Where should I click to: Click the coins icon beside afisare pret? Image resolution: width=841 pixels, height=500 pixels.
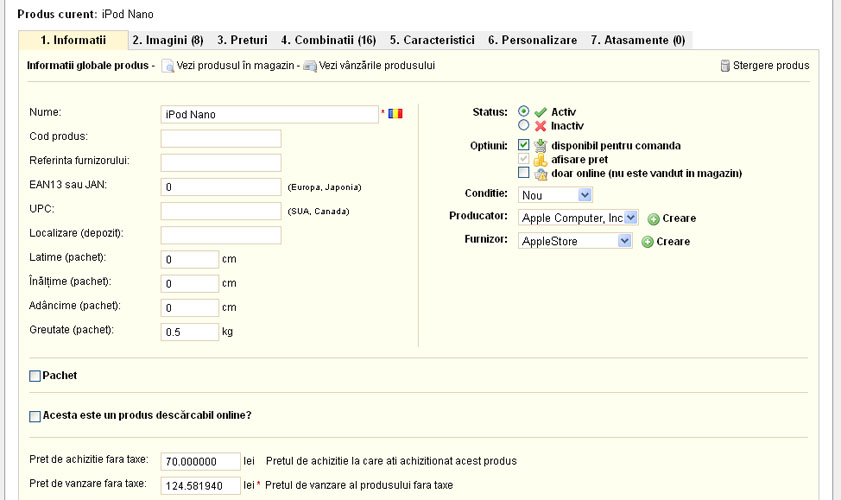[x=541, y=159]
